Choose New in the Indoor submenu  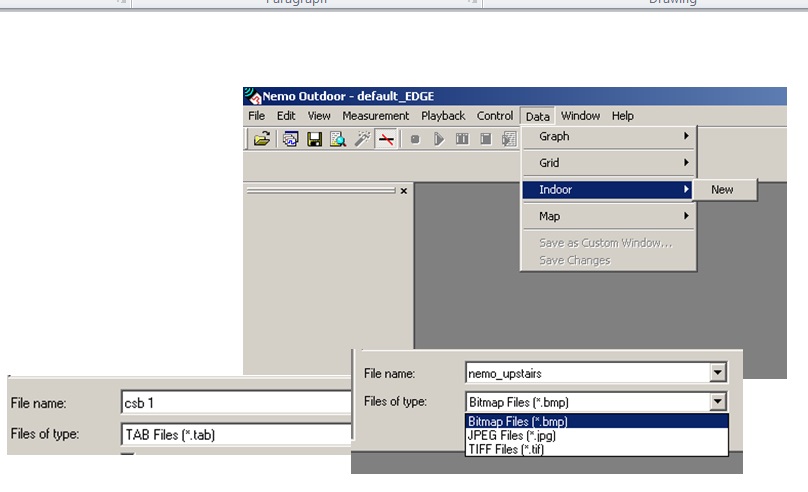(x=725, y=190)
